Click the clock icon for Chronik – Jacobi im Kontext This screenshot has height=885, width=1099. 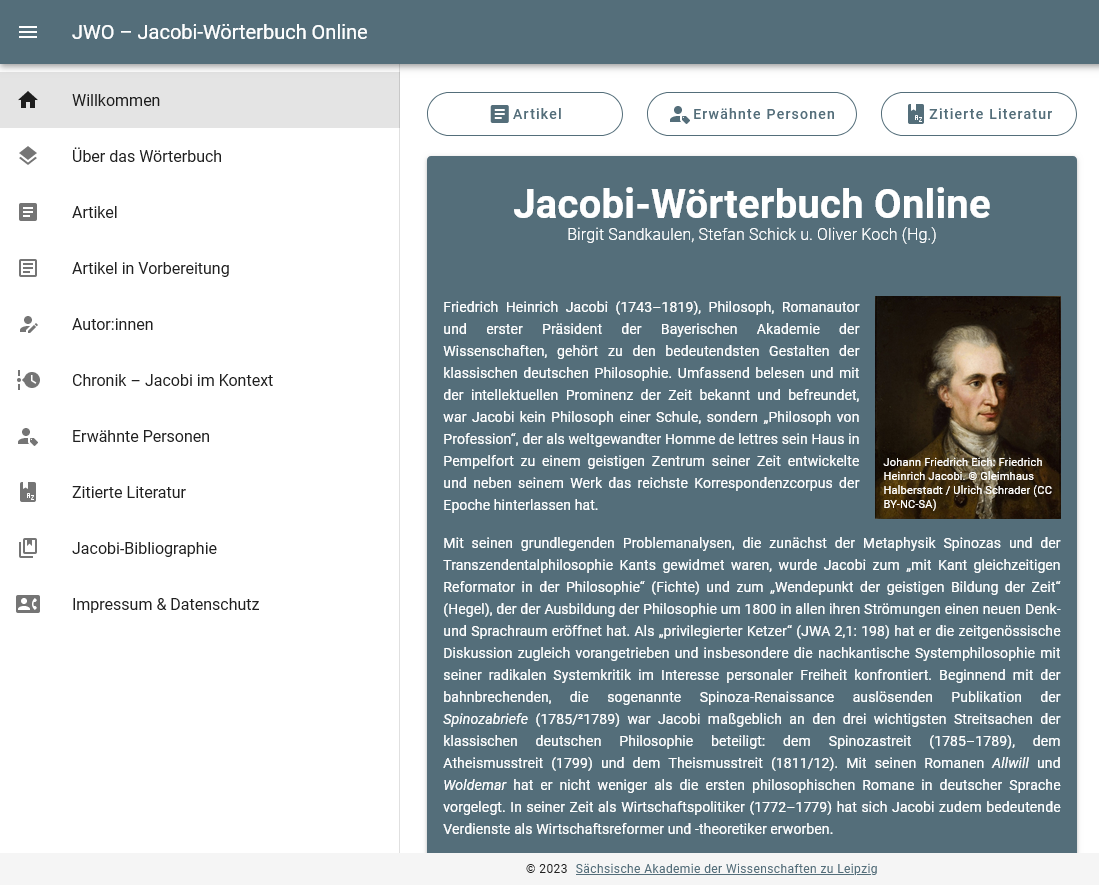pyautogui.click(x=28, y=380)
